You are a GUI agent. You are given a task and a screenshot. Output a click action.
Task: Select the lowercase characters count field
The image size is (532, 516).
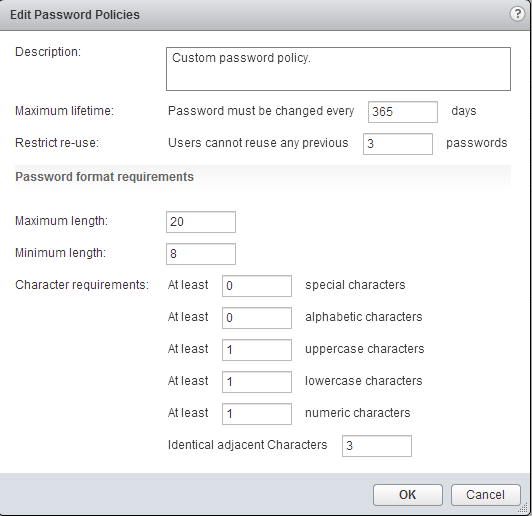point(257,382)
